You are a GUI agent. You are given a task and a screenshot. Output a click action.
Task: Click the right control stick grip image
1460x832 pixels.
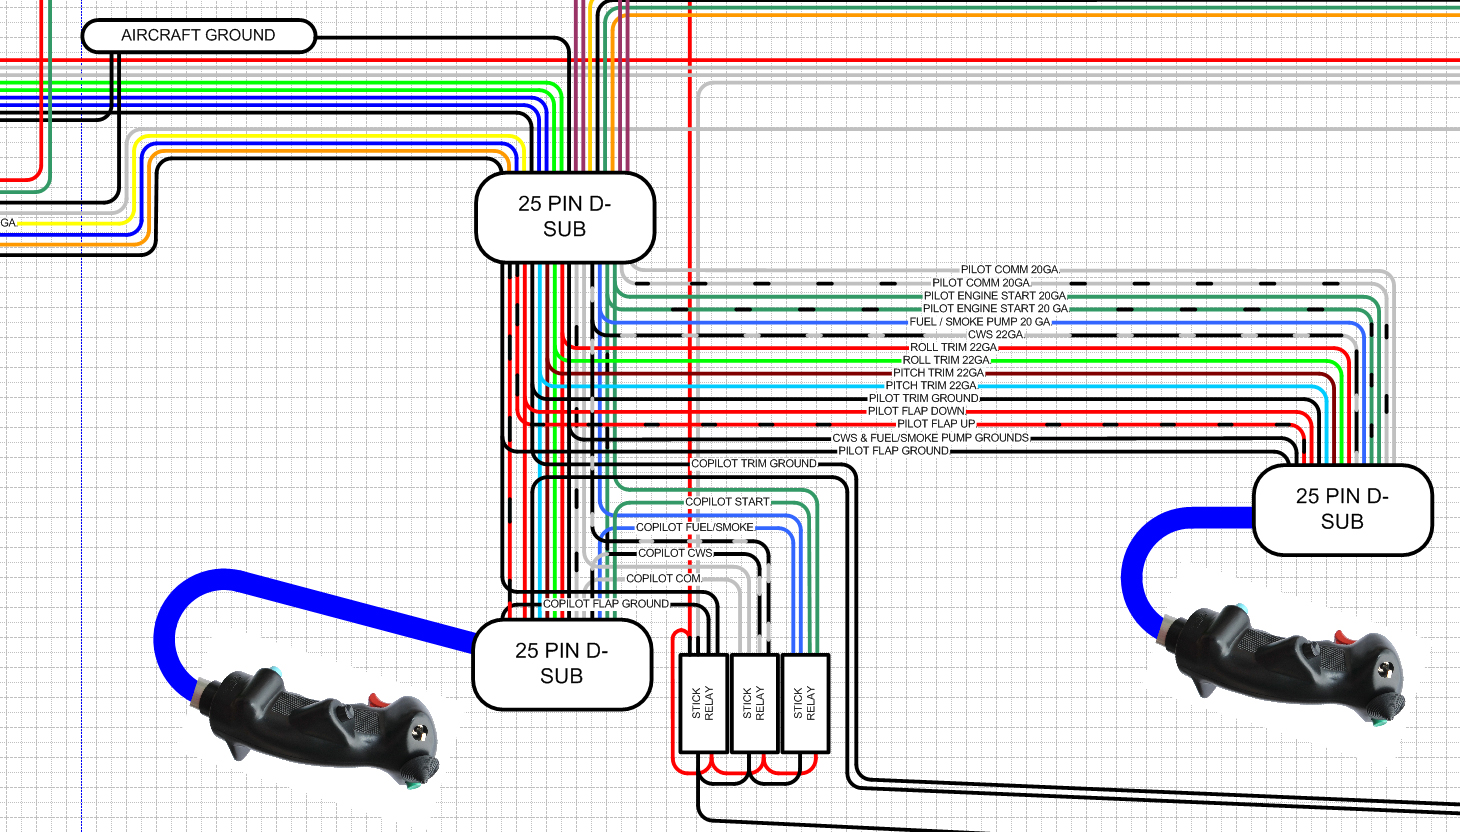click(x=1290, y=660)
